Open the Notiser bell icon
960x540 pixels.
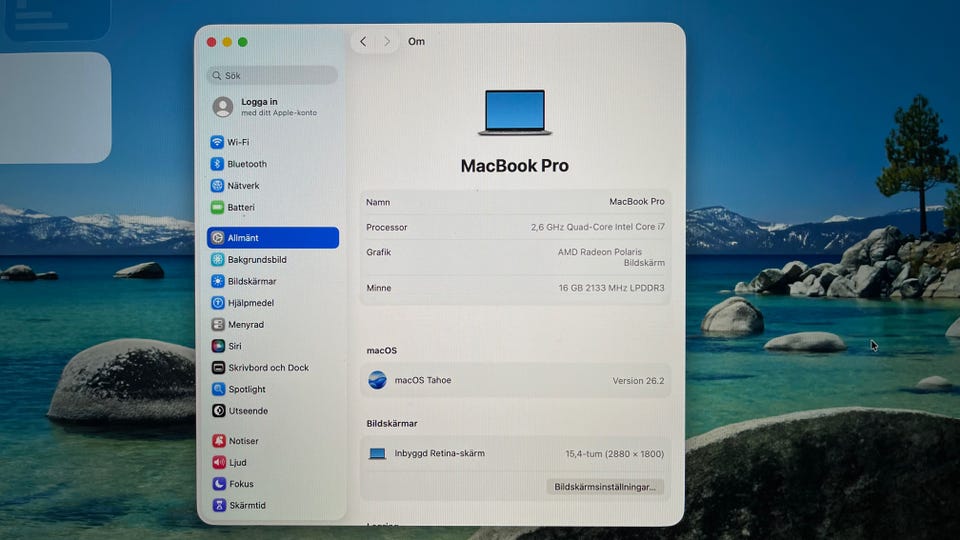219,440
